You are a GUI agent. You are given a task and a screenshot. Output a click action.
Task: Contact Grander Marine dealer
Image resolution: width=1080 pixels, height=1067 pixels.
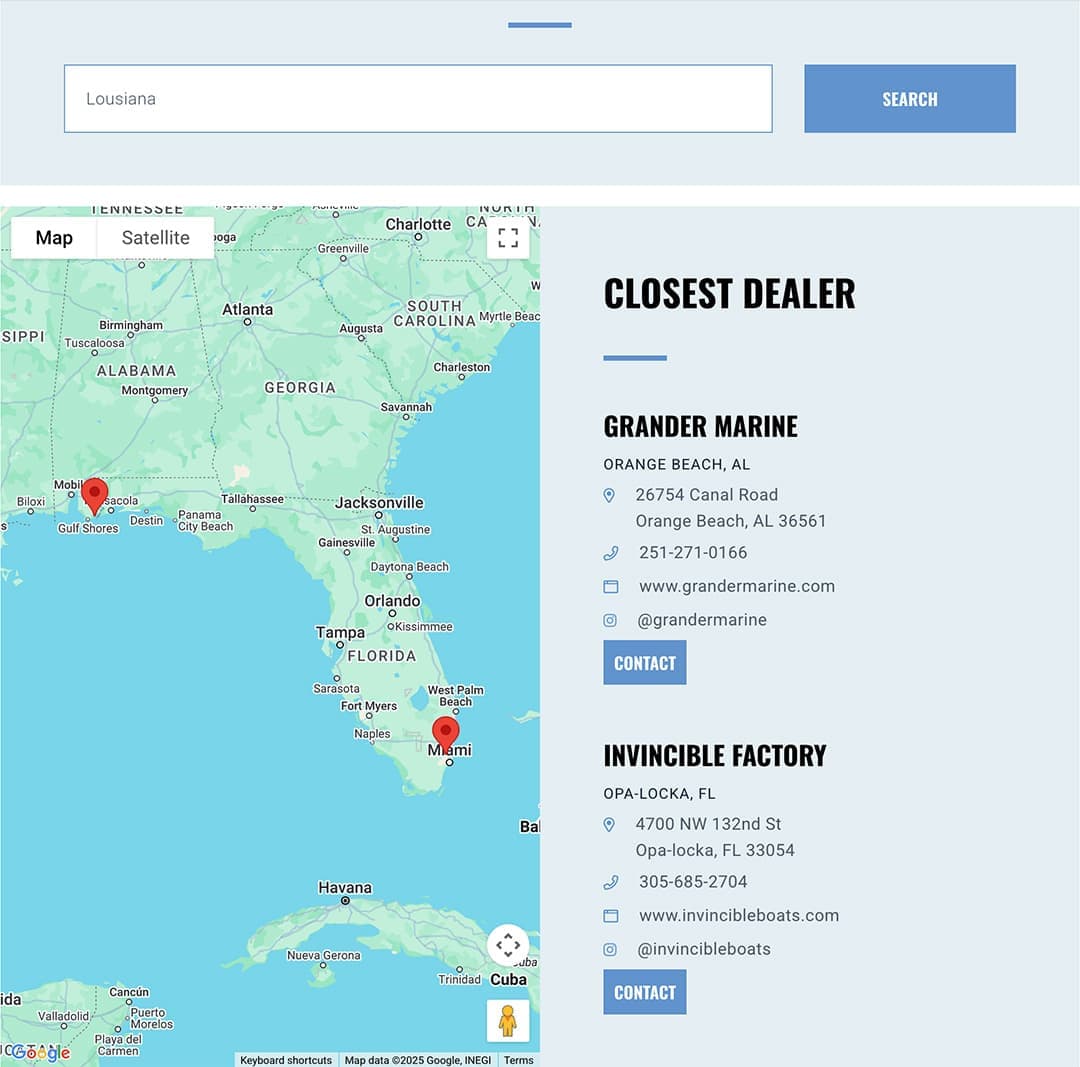point(645,663)
